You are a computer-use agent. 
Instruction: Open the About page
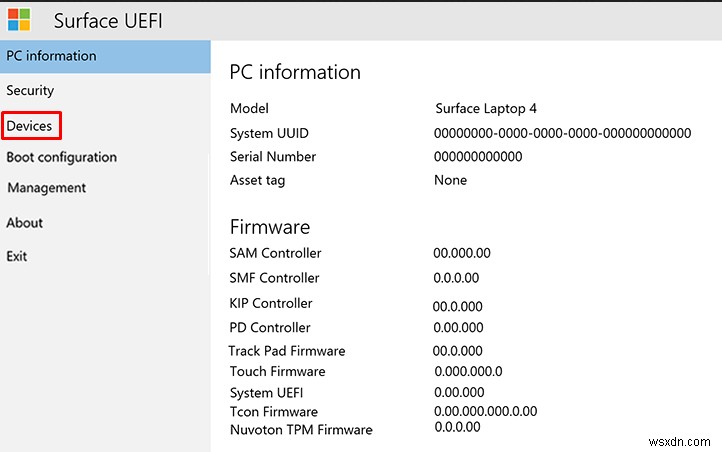tap(25, 223)
